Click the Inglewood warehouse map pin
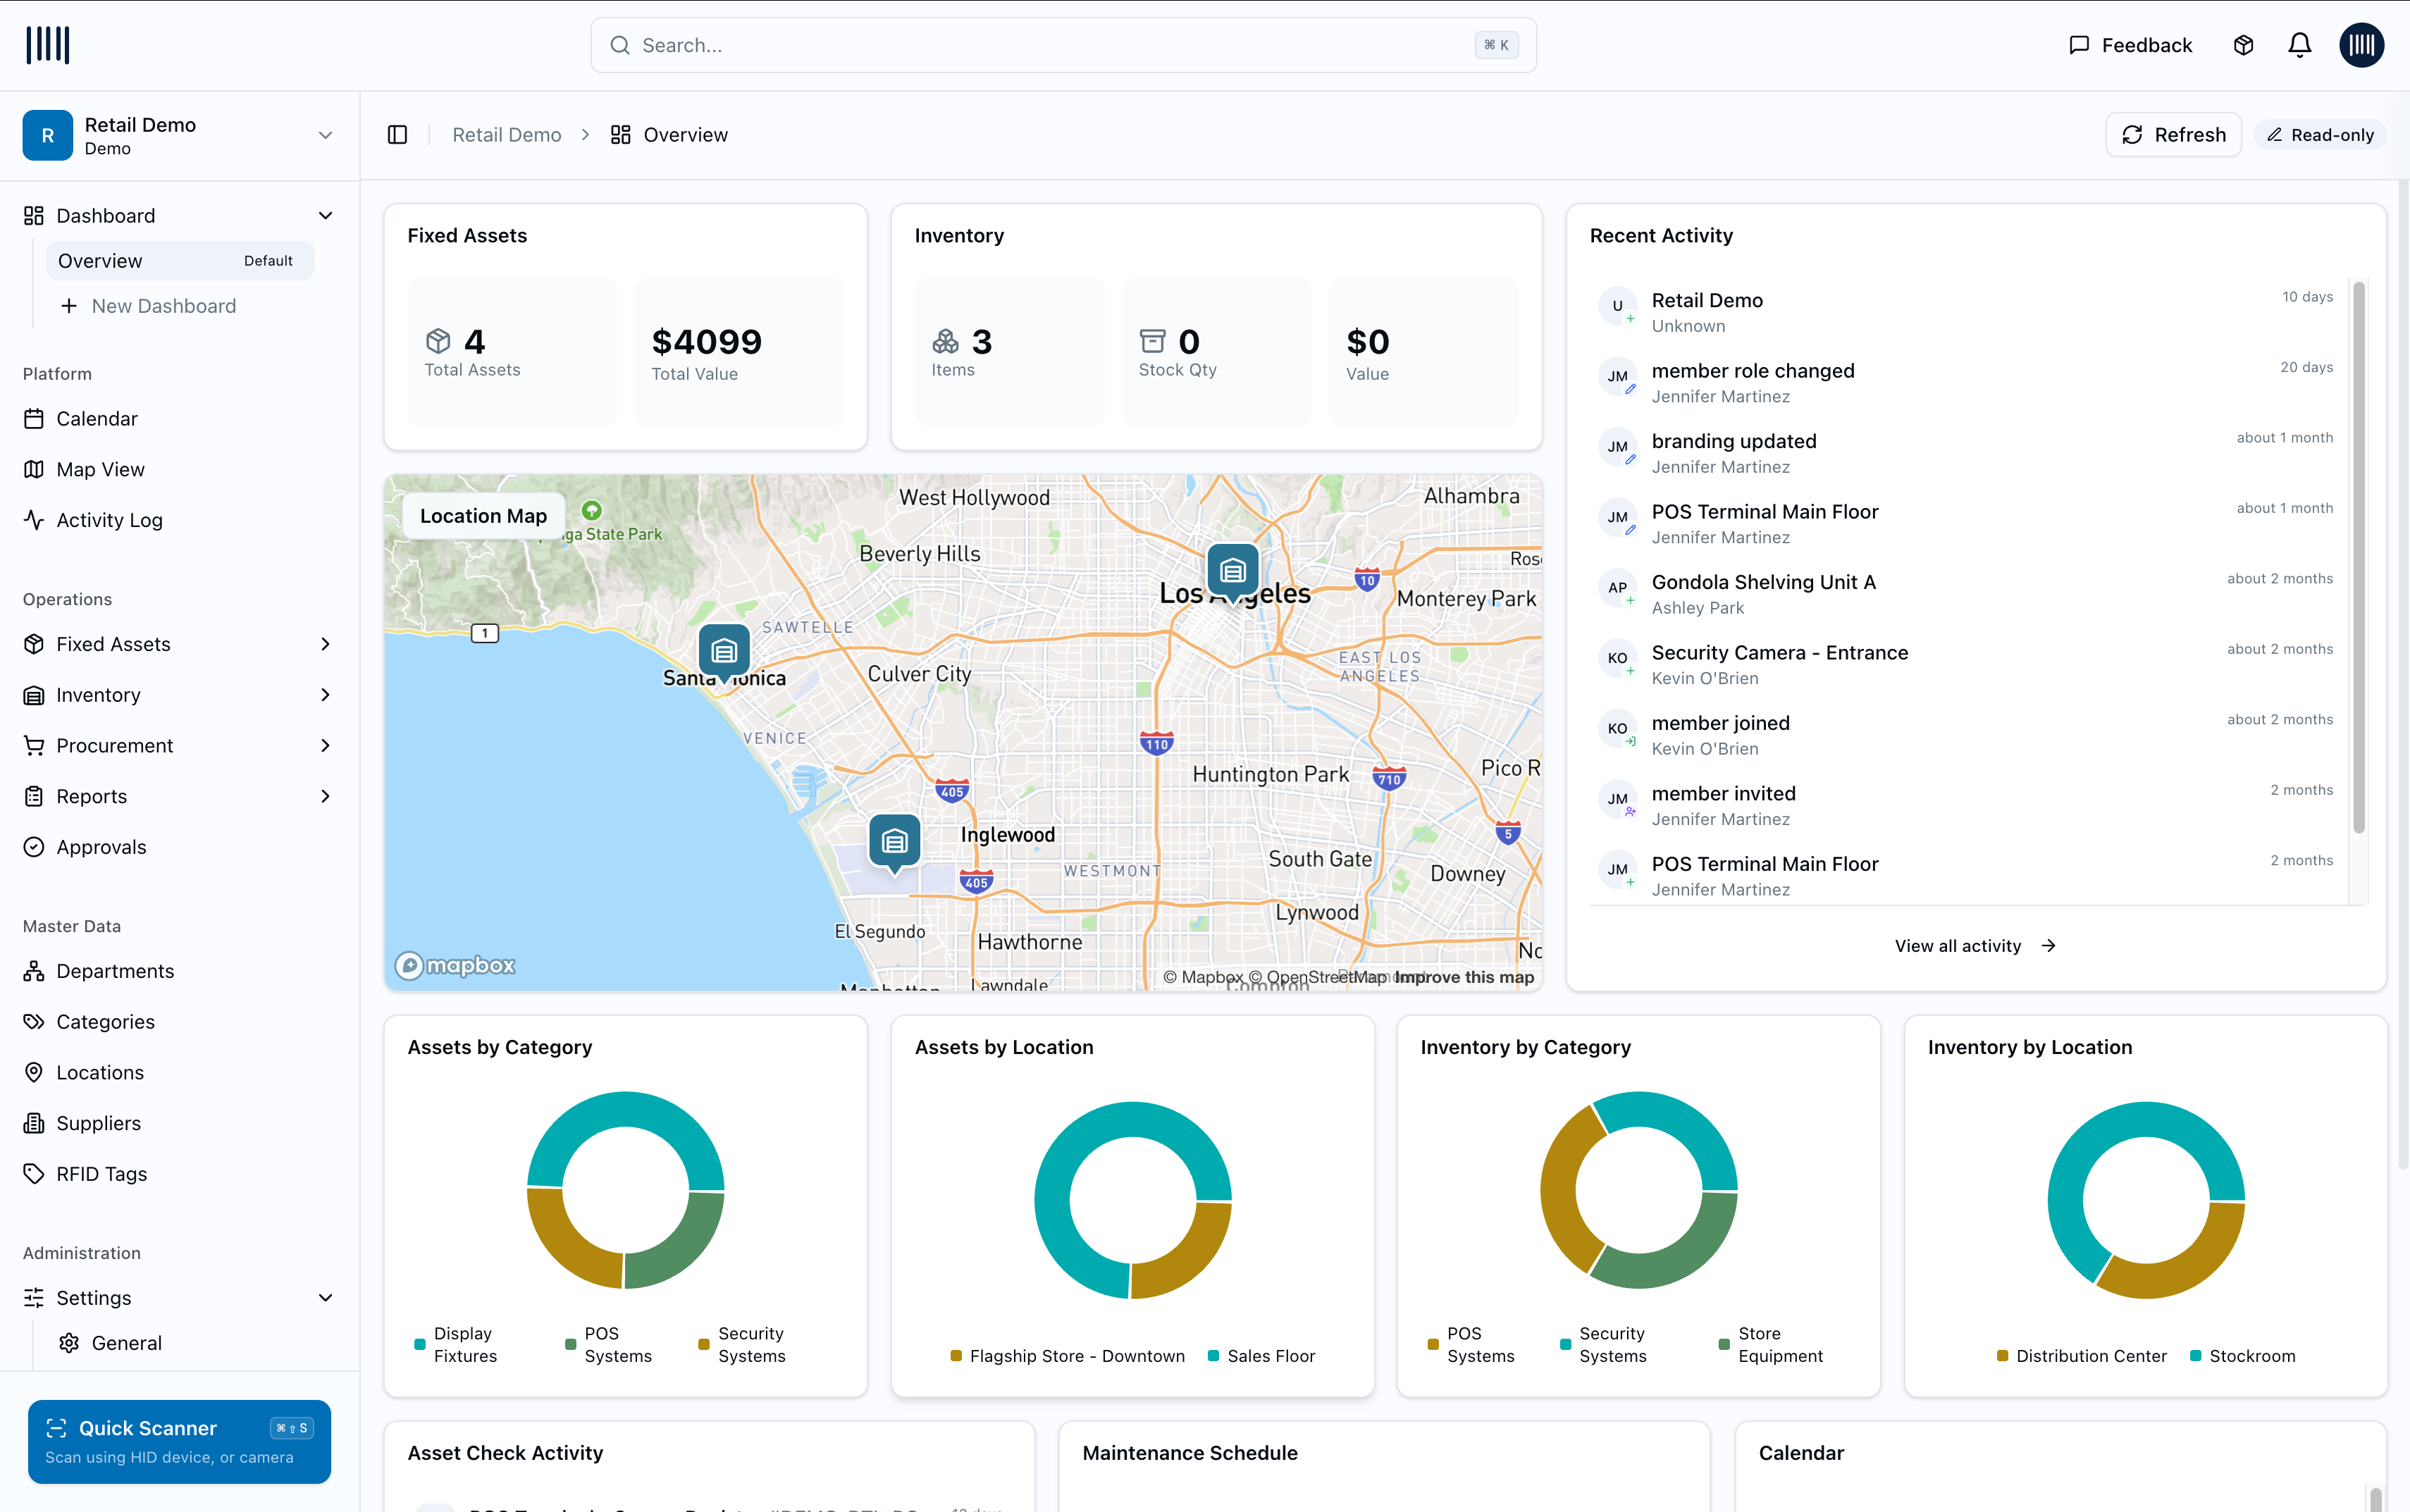2410x1512 pixels. pos(894,841)
